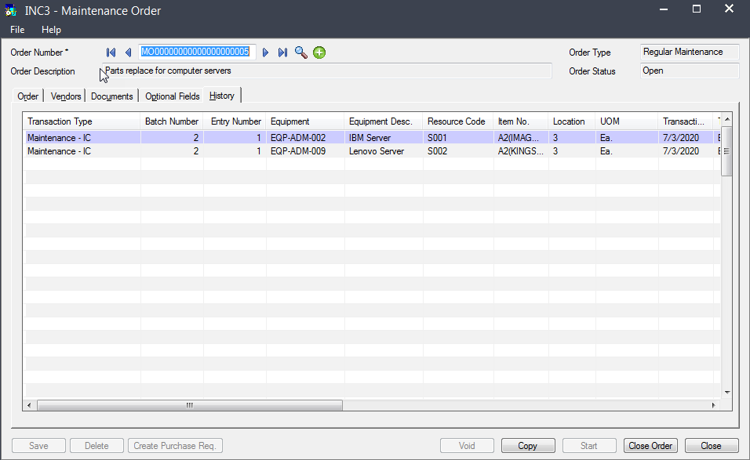750x460 pixels.
Task: Sort by Transaction Type column header
Action: (x=82, y=121)
